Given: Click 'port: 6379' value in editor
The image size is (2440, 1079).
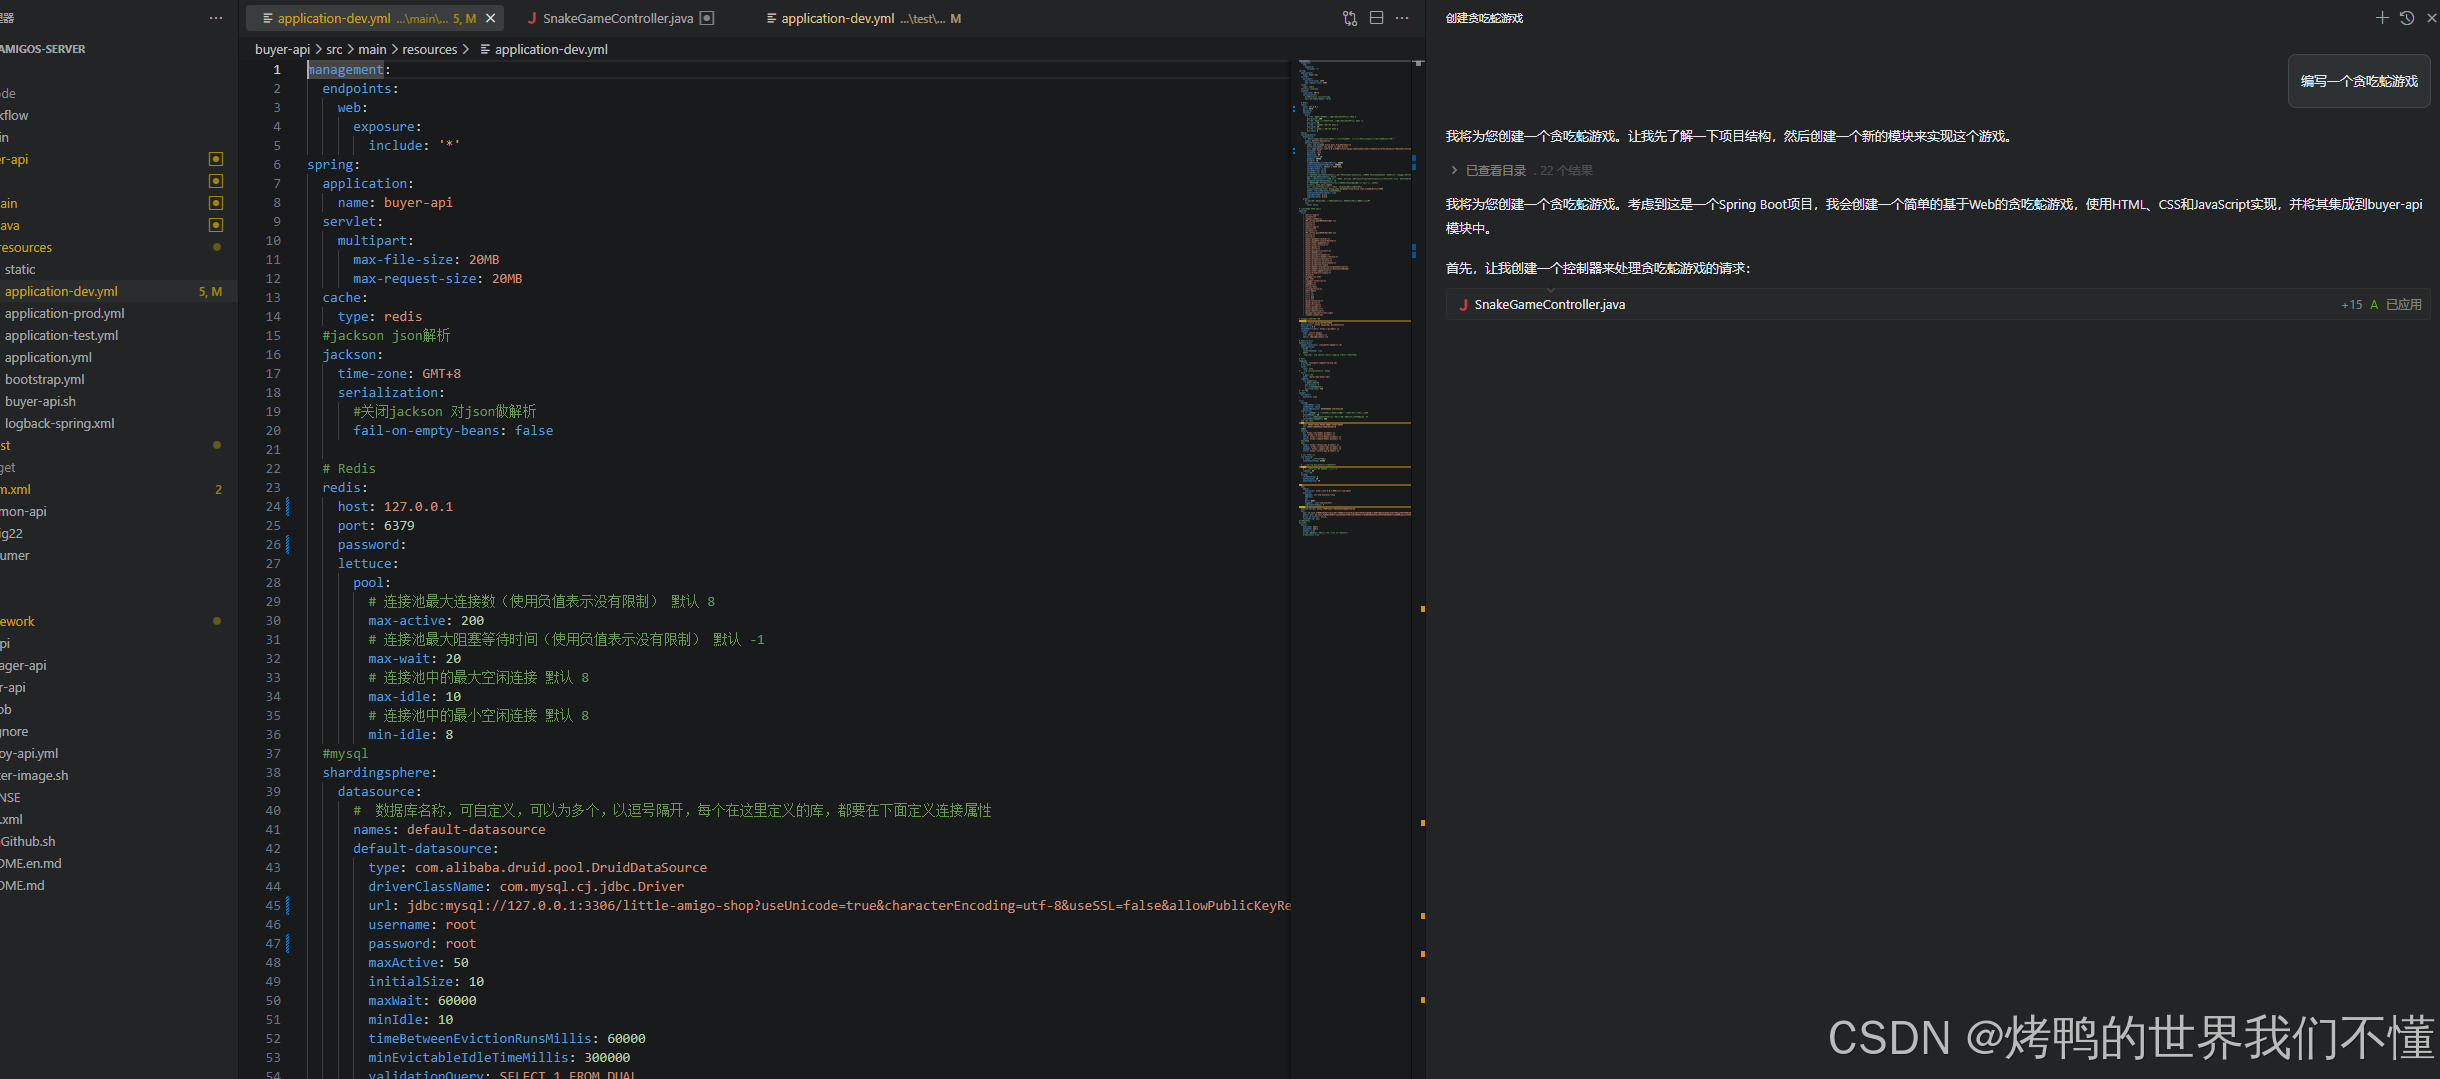Looking at the screenshot, I should pyautogui.click(x=399, y=526).
